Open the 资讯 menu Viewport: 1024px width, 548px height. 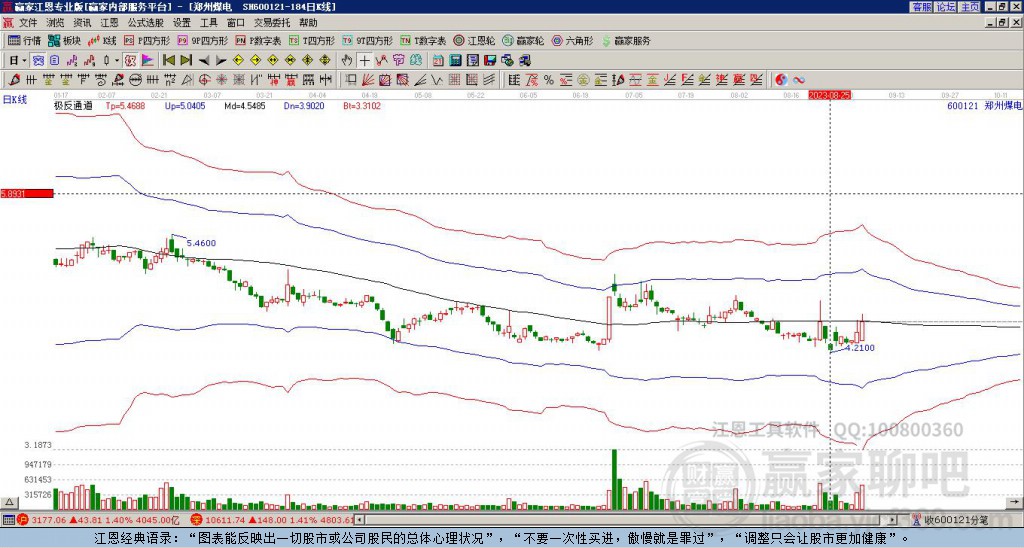pyautogui.click(x=82, y=23)
